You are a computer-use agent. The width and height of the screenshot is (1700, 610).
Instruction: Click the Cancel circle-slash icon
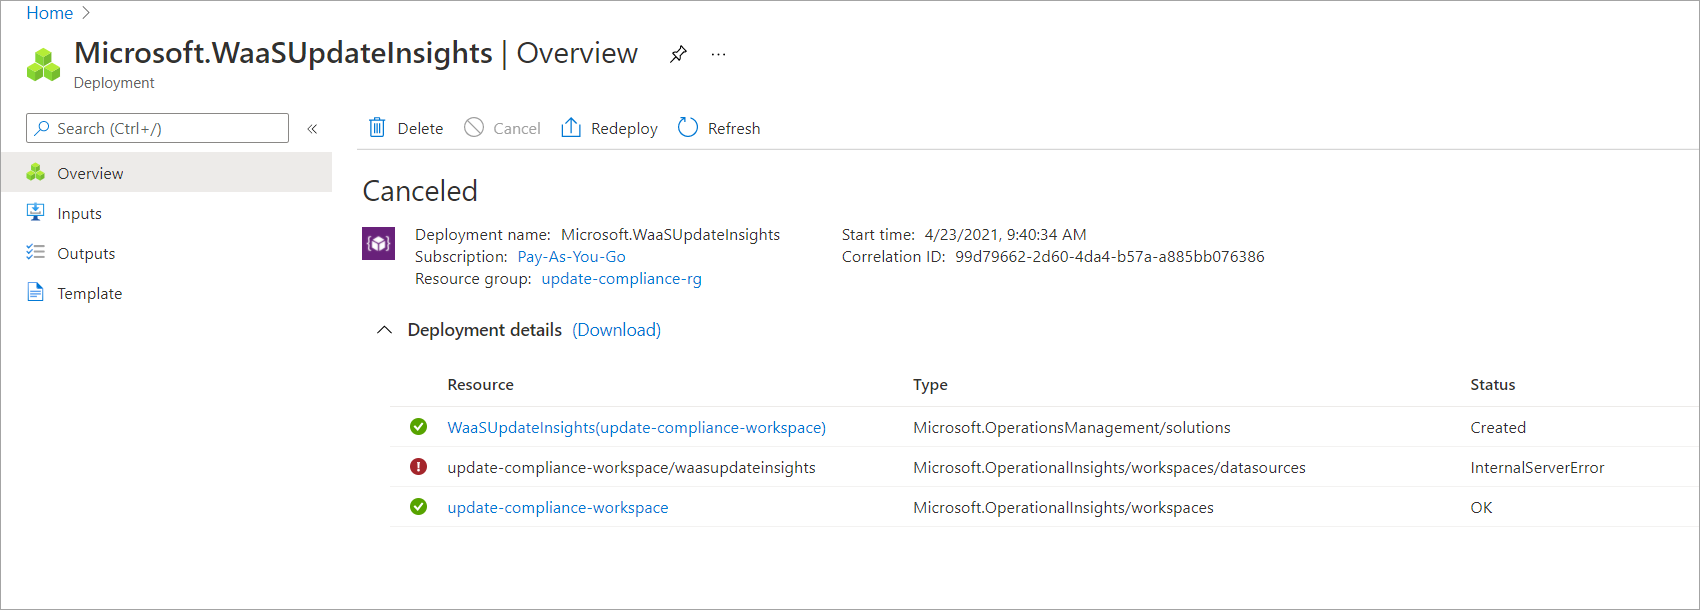coord(474,127)
